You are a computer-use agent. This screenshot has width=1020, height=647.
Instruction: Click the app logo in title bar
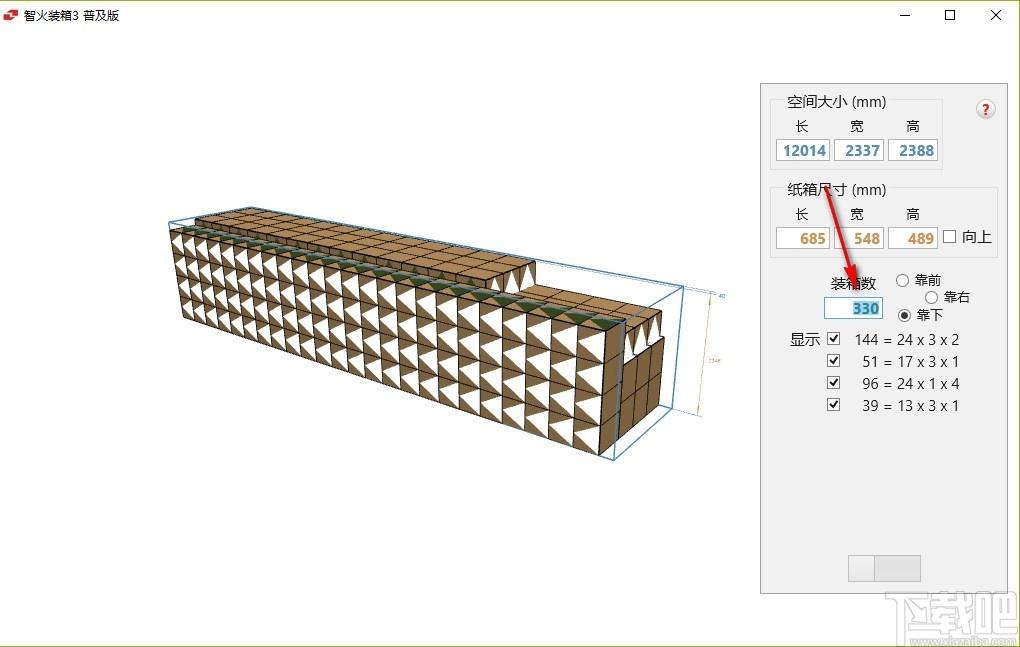tap(10, 15)
